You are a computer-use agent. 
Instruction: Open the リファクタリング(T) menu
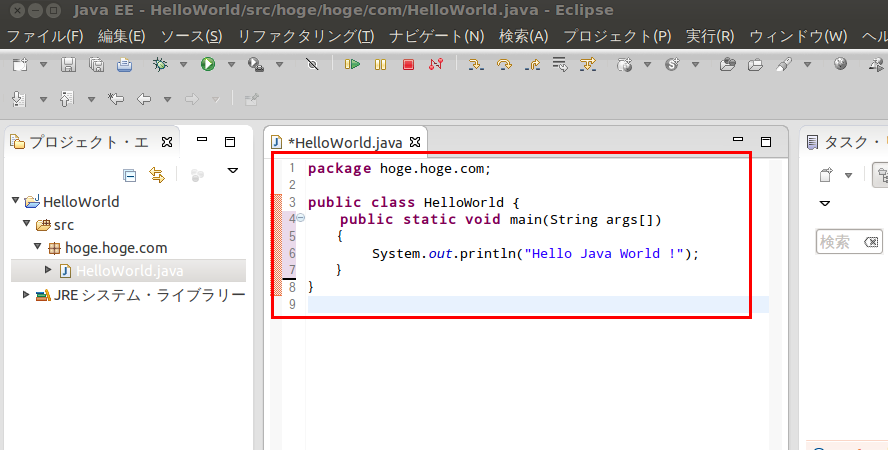click(306, 37)
